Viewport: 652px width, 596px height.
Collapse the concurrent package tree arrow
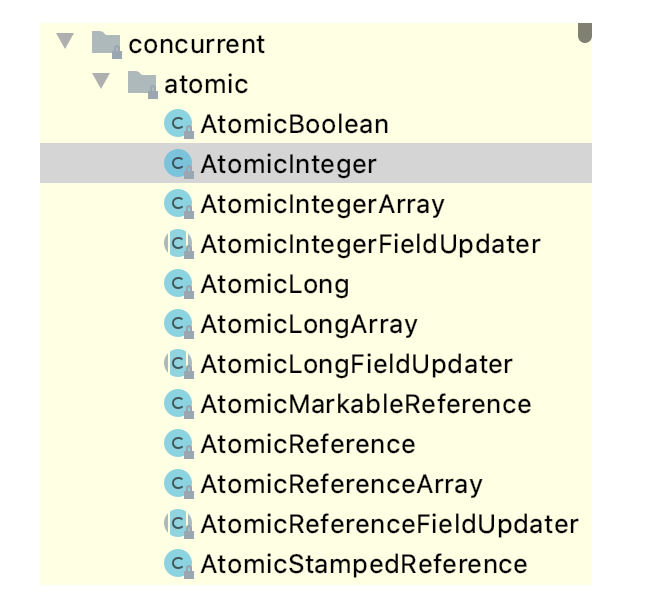[65, 41]
